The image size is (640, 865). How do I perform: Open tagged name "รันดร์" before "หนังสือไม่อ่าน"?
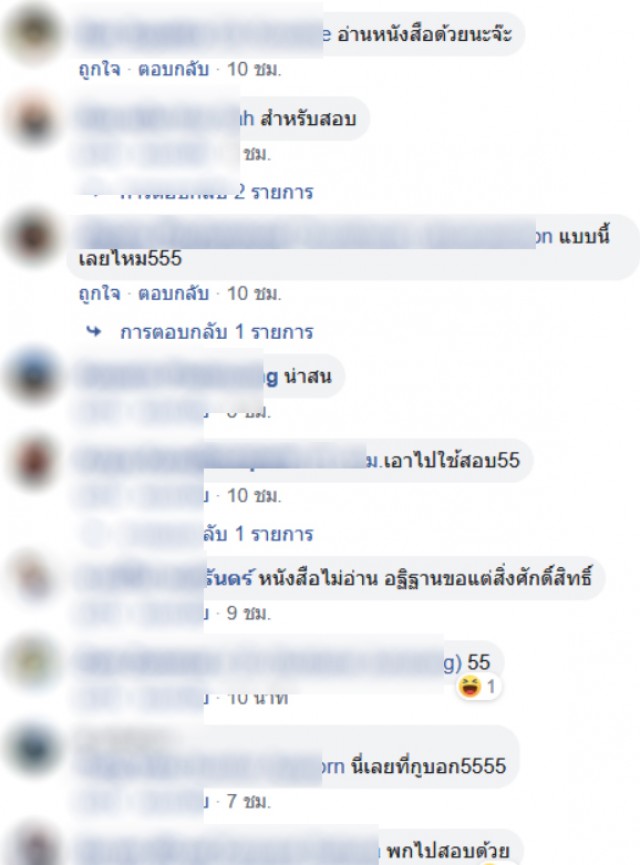[x=228, y=579]
